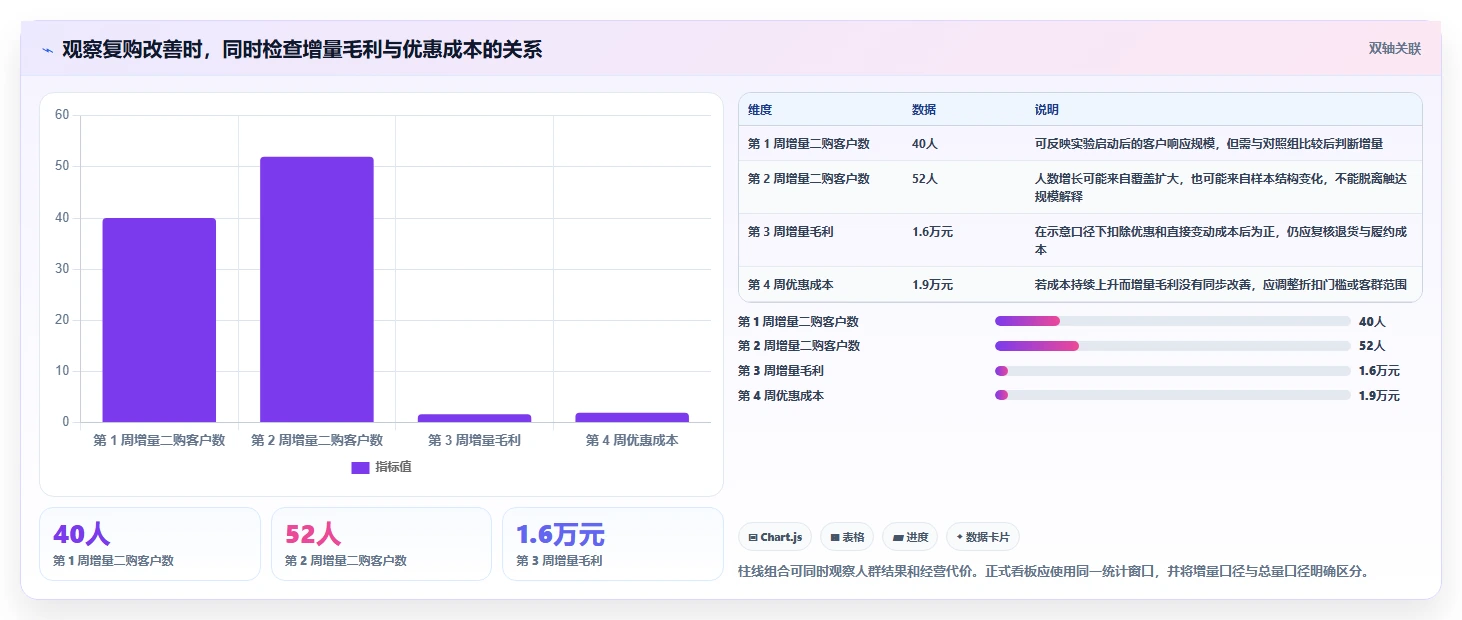Click the 52人 data card

click(381, 544)
